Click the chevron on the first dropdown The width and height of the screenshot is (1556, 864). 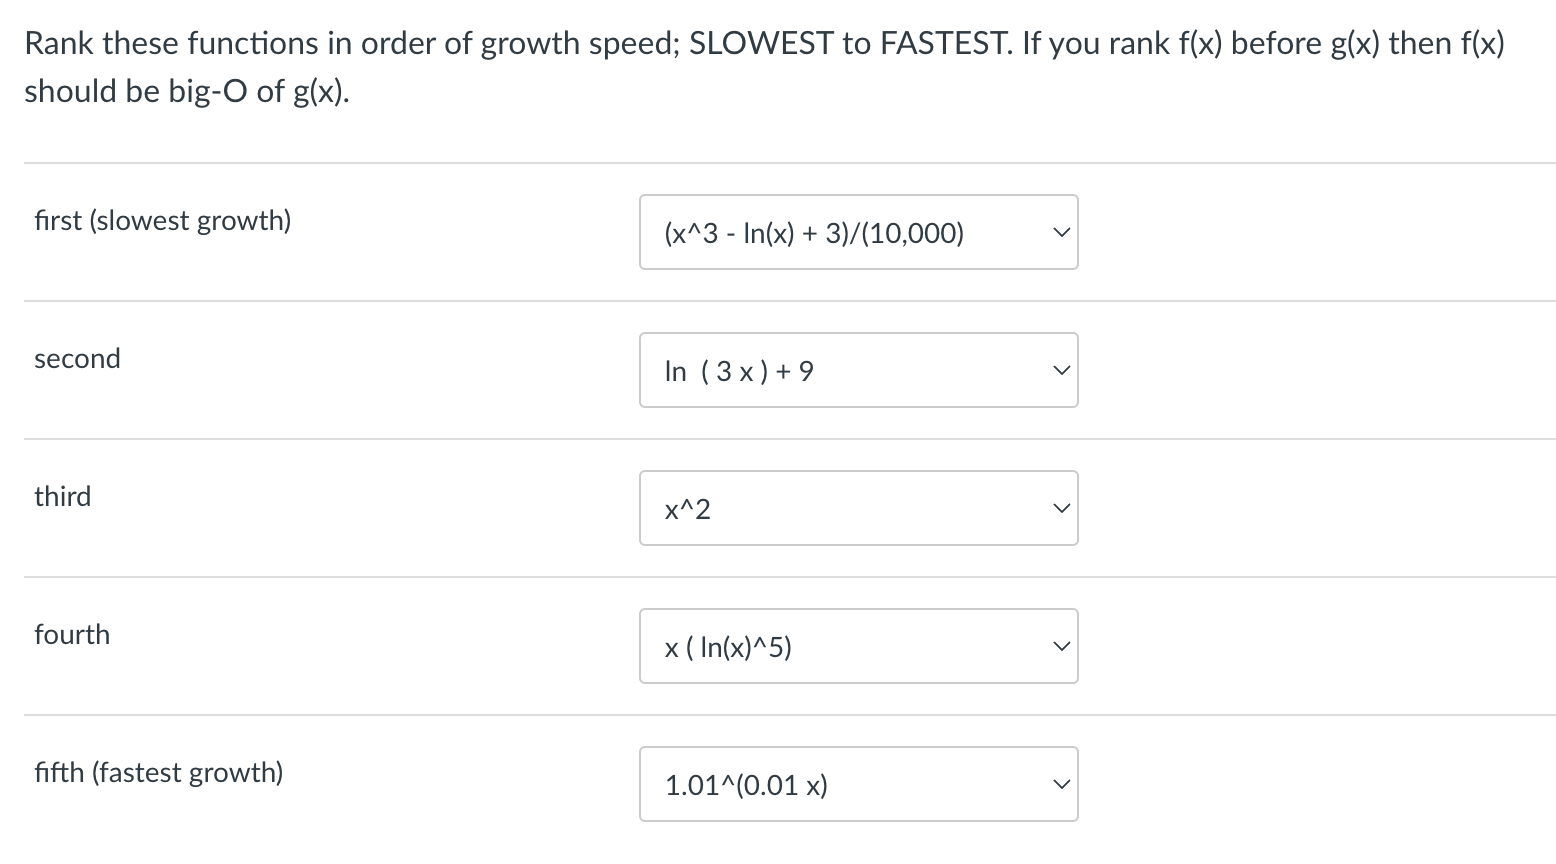pos(1060,232)
